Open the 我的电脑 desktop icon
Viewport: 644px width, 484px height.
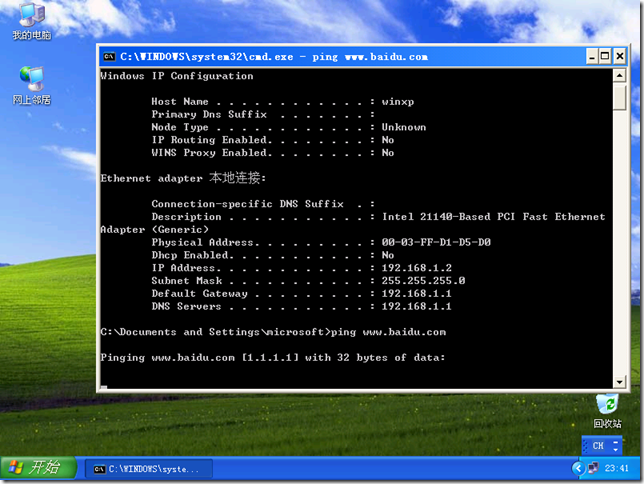[32, 21]
